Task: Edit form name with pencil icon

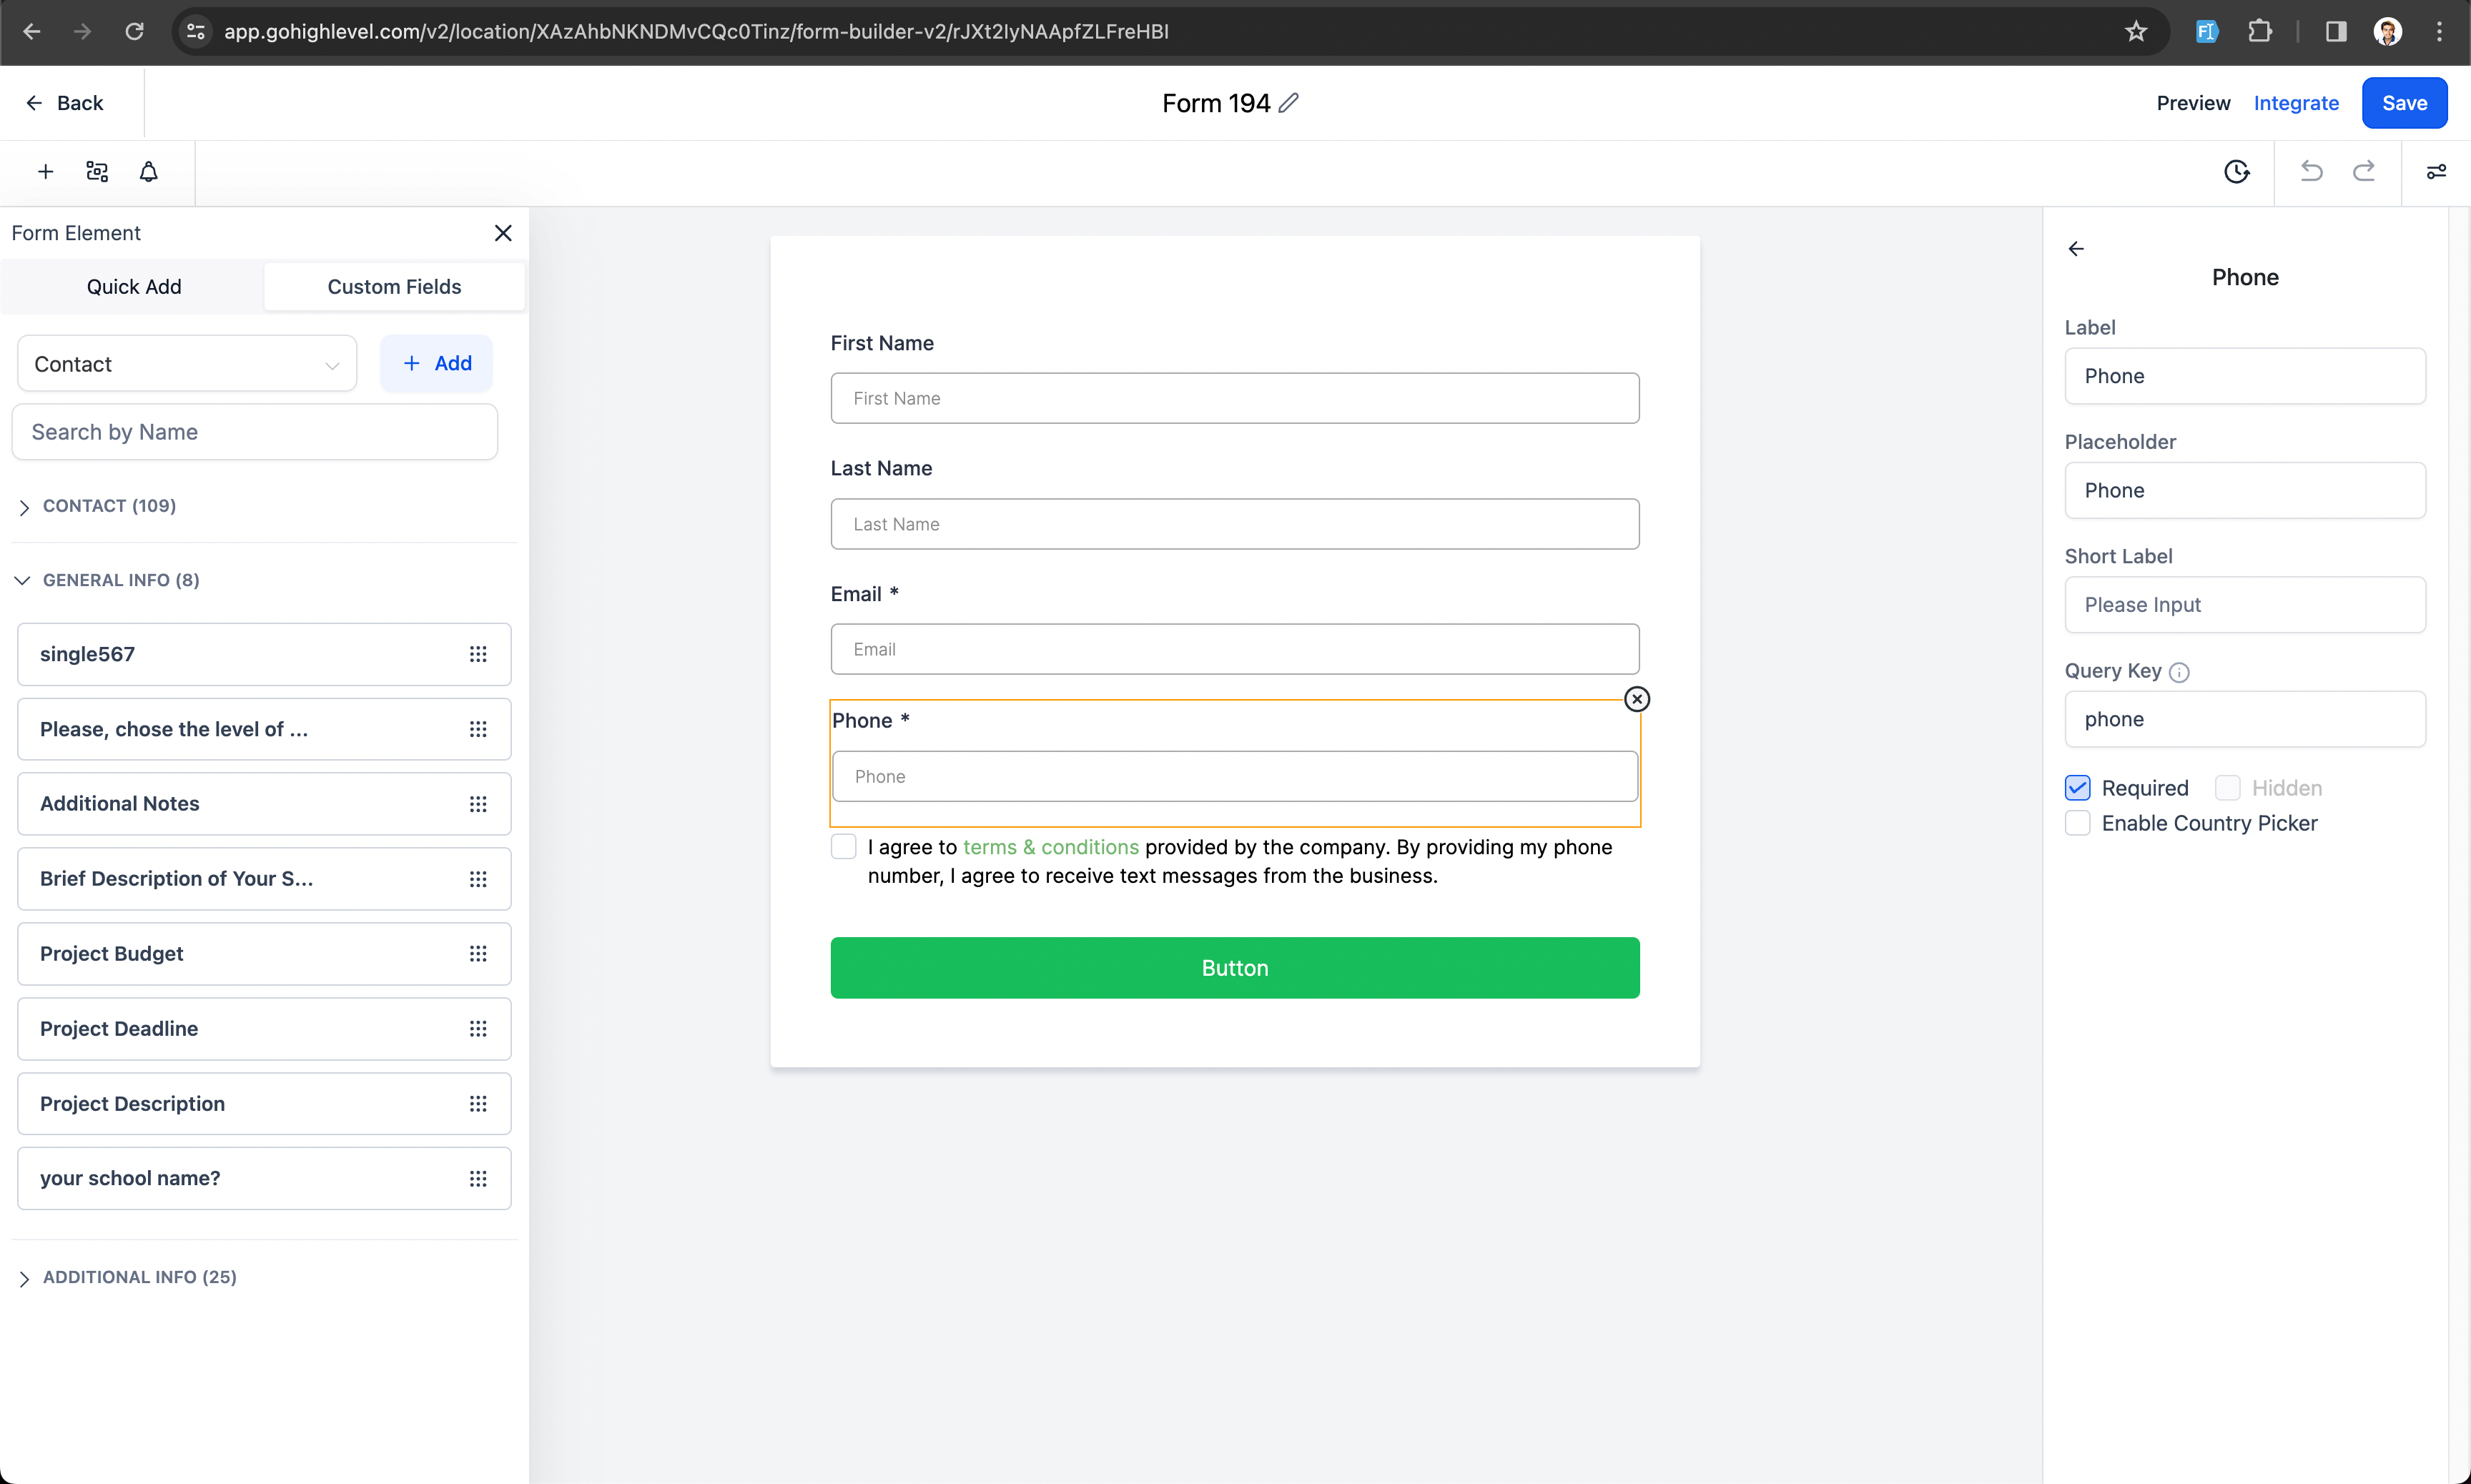Action: pyautogui.click(x=1289, y=103)
